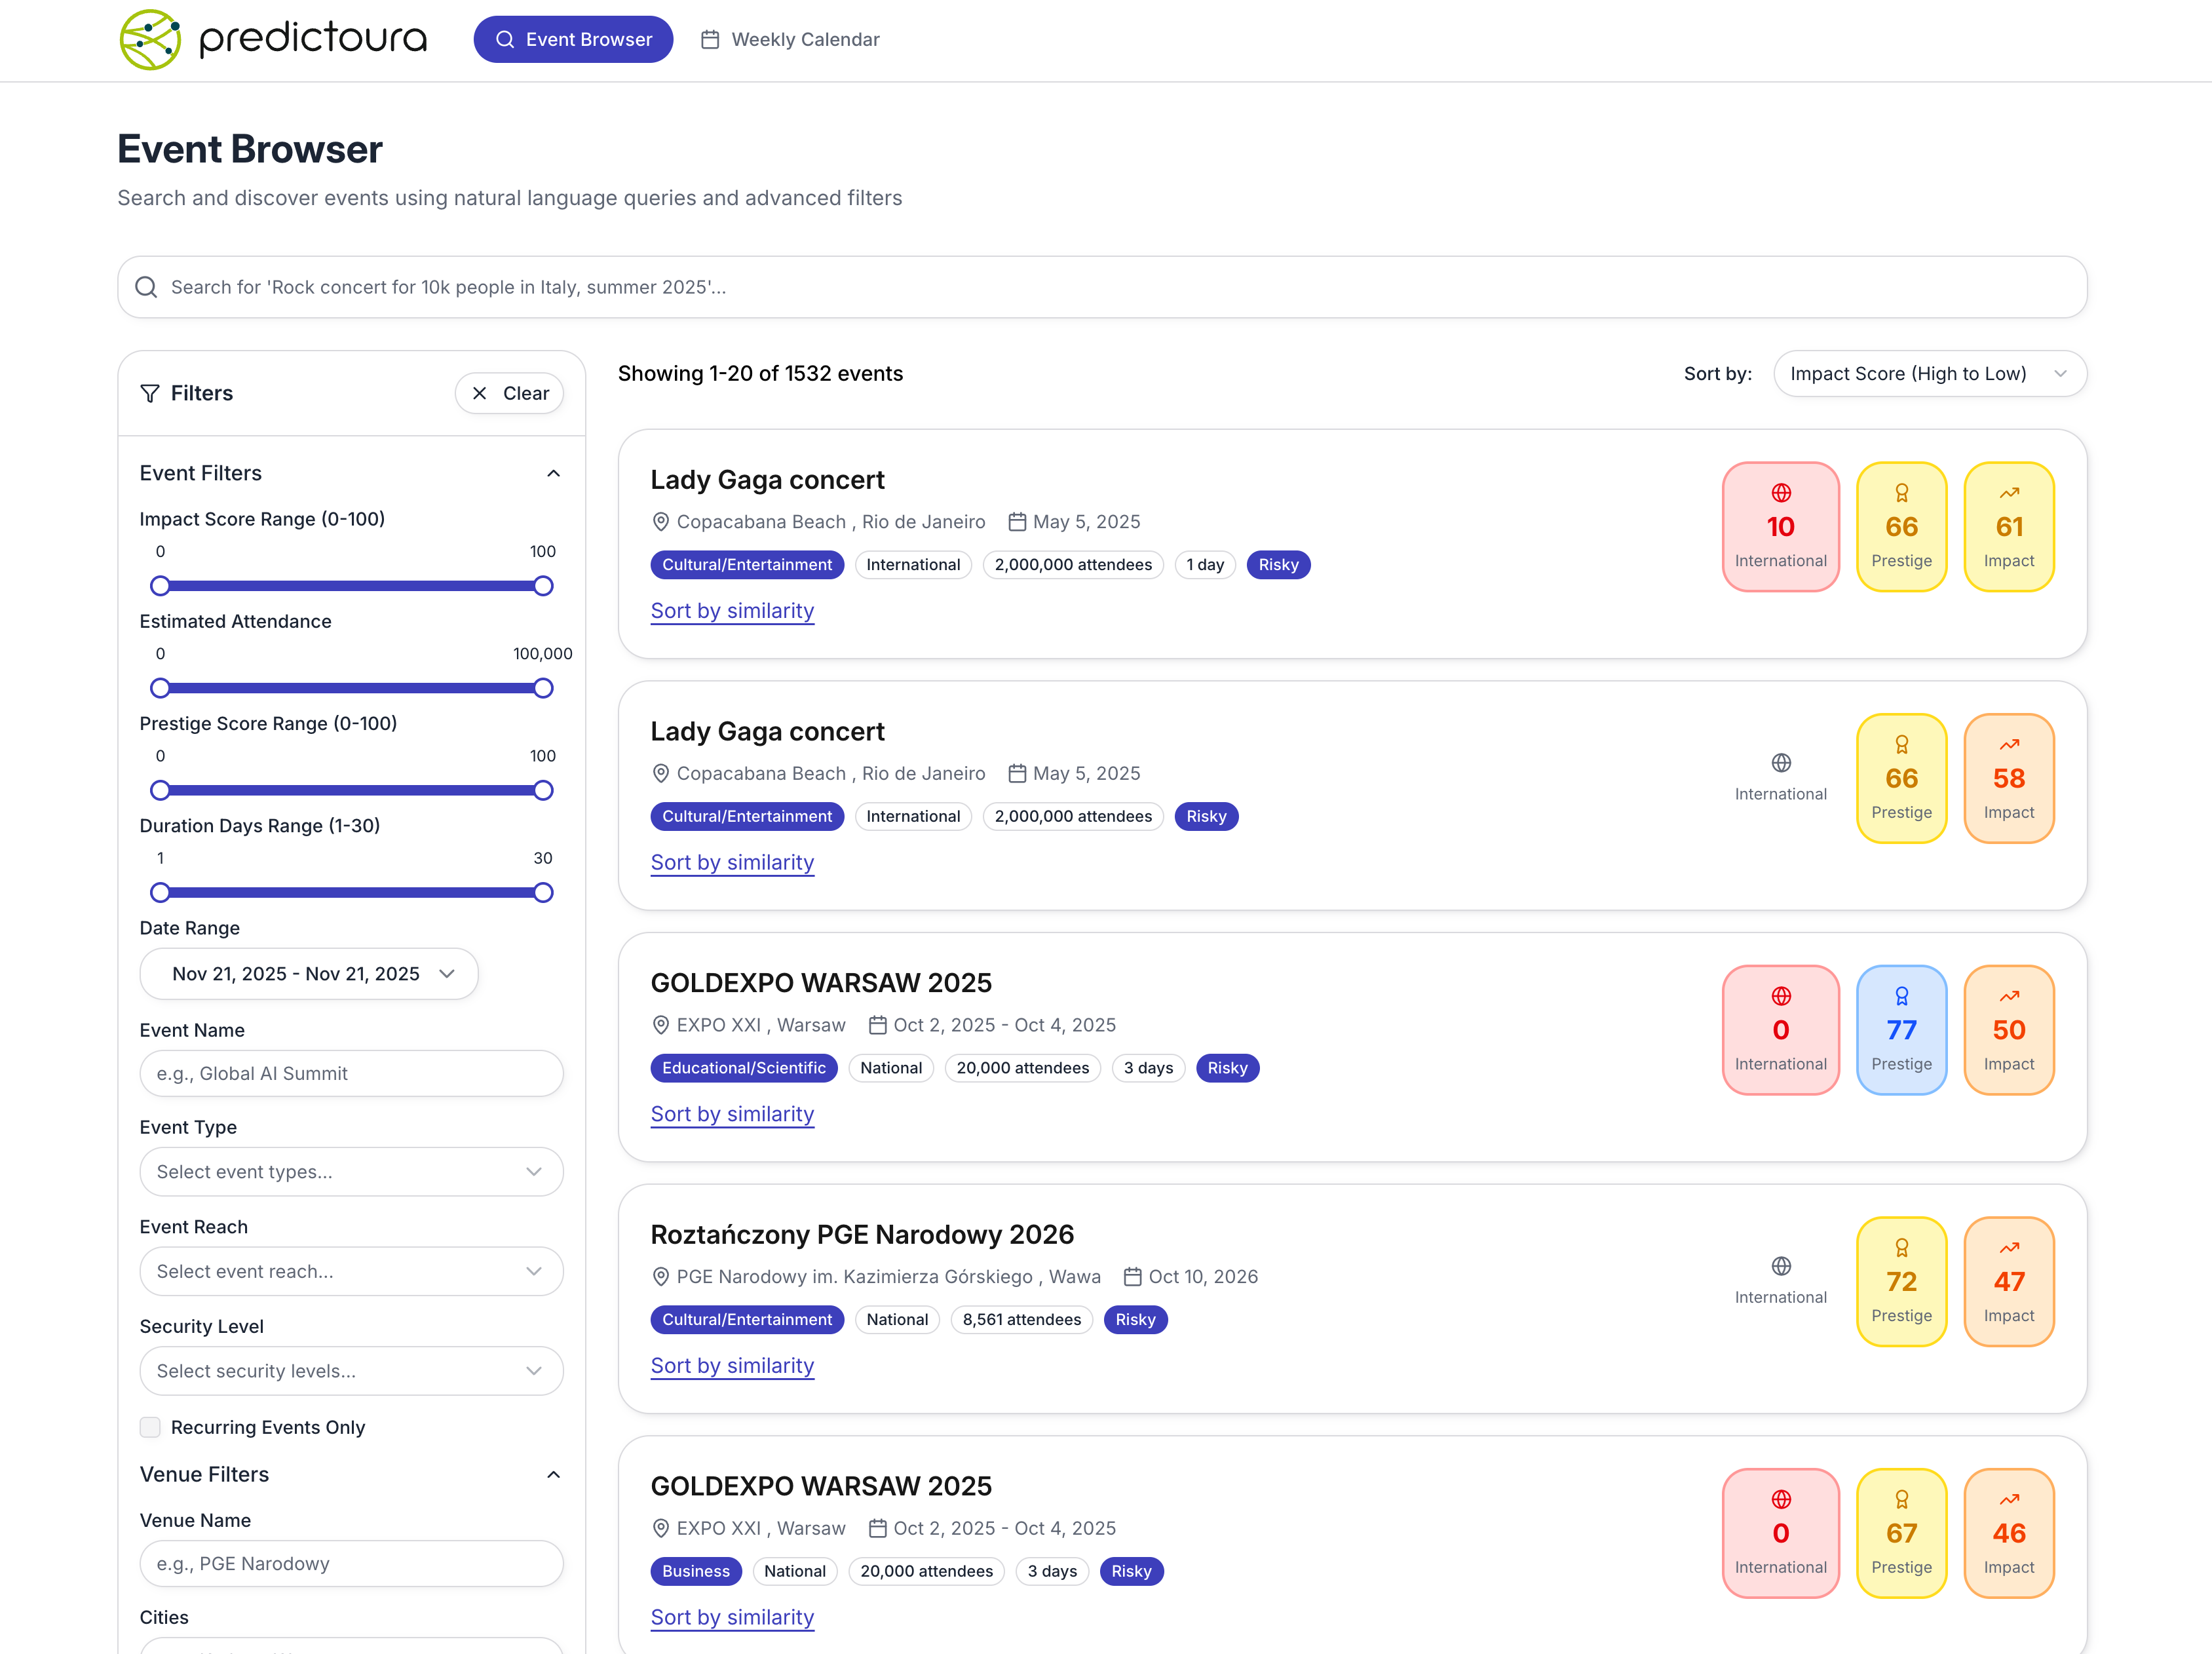Select the Event Browser tab
Image resolution: width=2212 pixels, height=1654 pixels.
pyautogui.click(x=573, y=40)
